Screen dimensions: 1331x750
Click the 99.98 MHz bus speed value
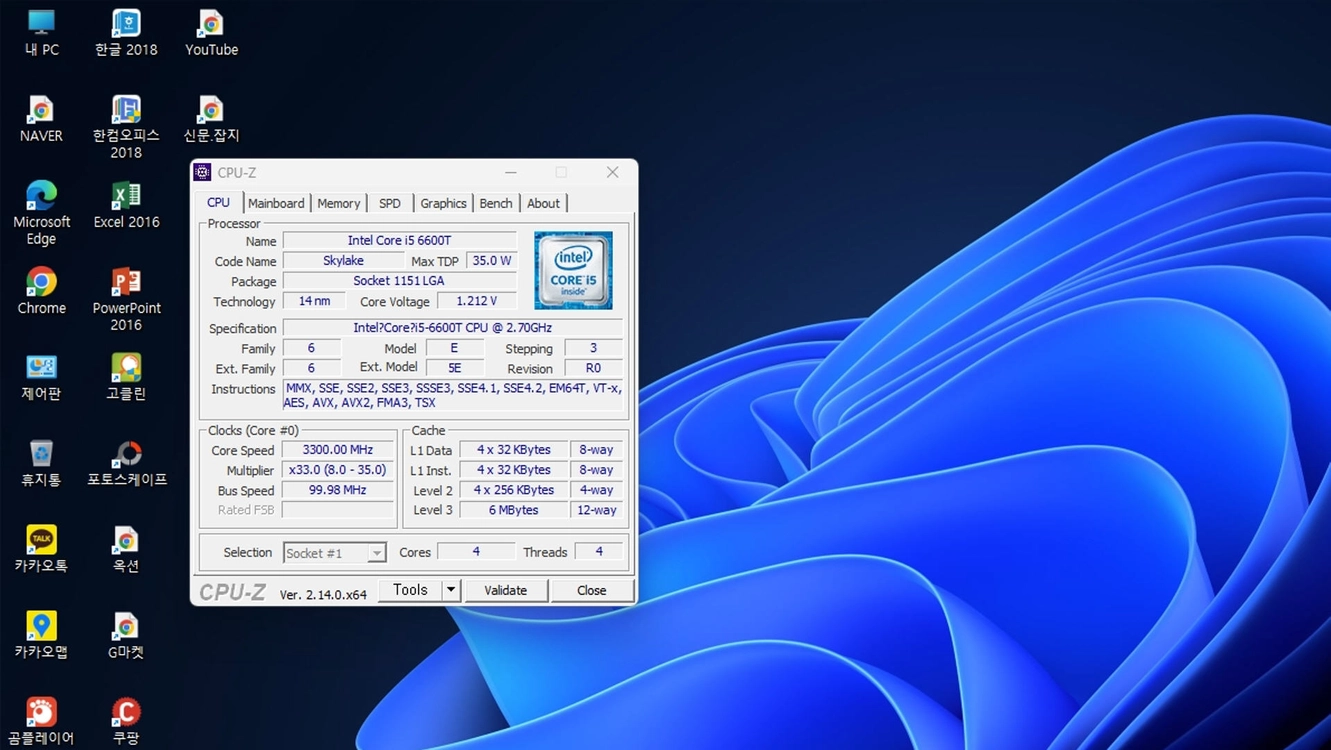(338, 490)
